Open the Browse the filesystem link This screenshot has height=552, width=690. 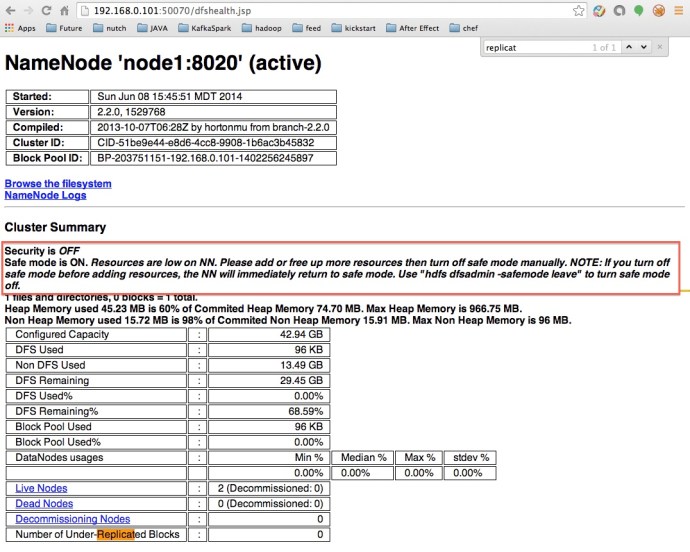[x=58, y=183]
